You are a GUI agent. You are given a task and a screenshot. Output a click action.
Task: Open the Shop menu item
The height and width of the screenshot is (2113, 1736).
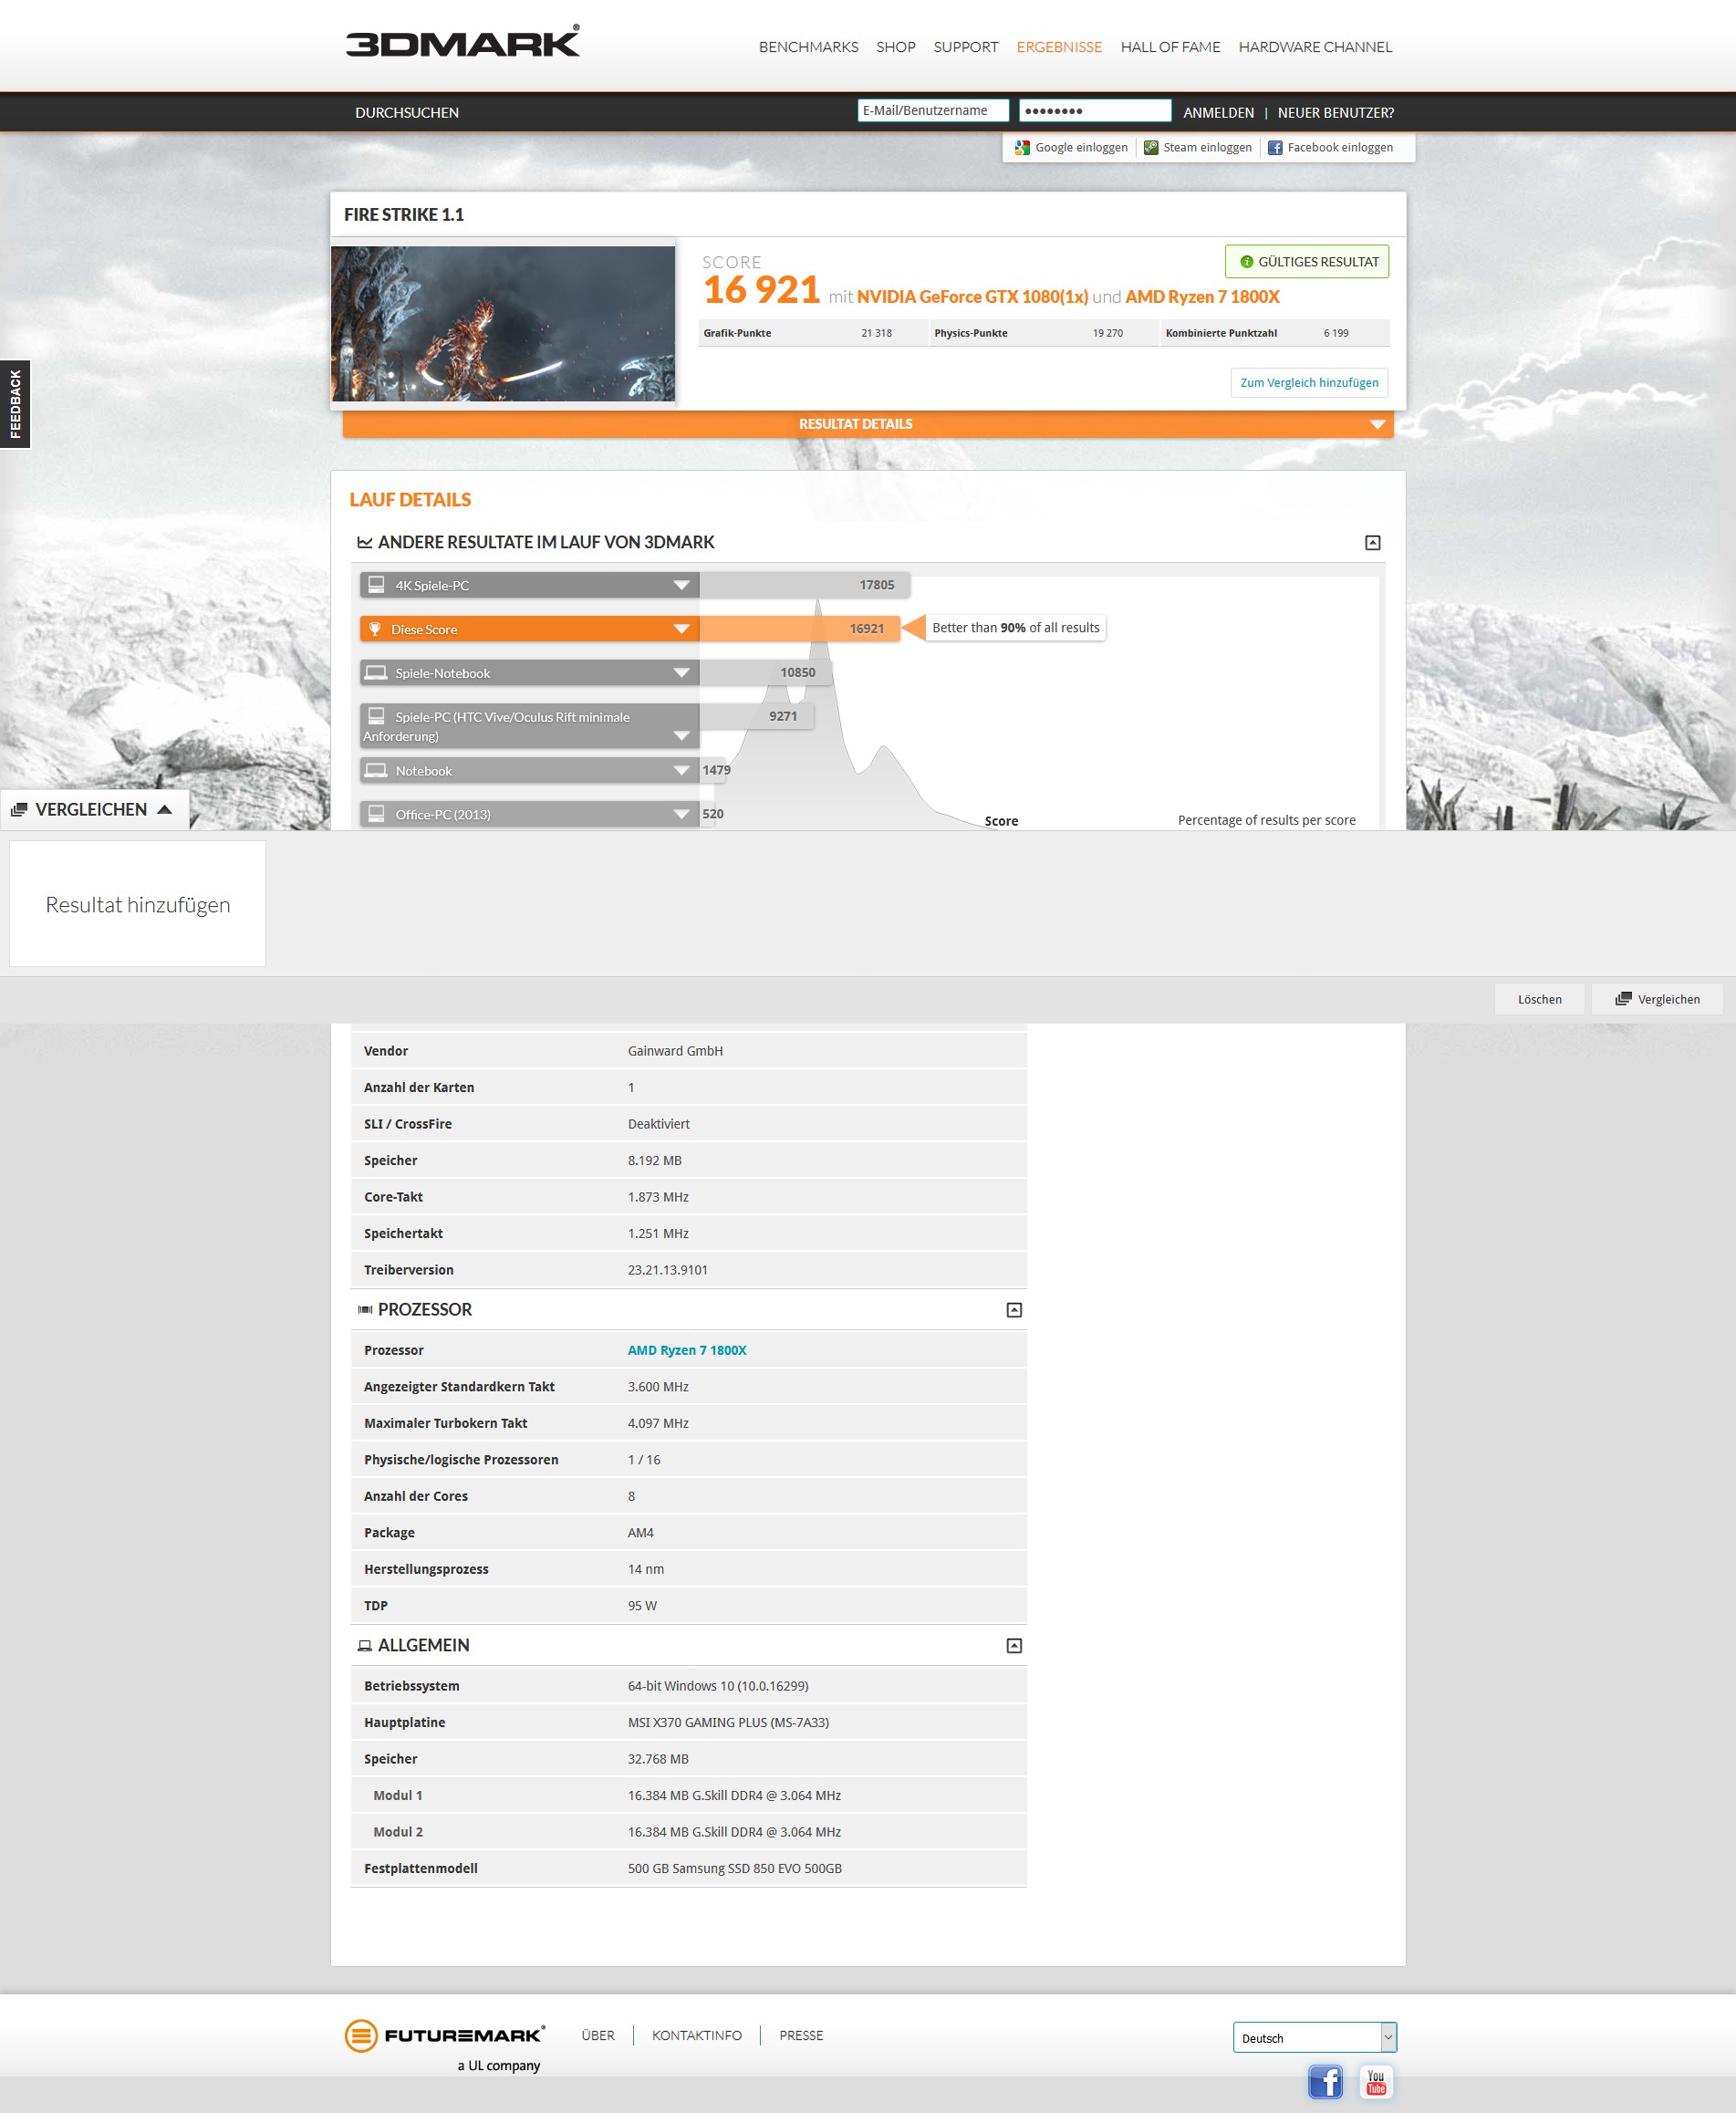click(895, 47)
